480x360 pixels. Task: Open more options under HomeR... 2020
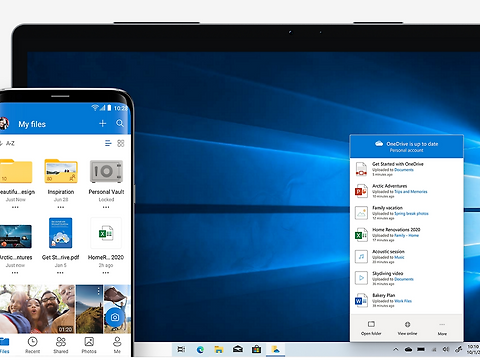[106, 273]
